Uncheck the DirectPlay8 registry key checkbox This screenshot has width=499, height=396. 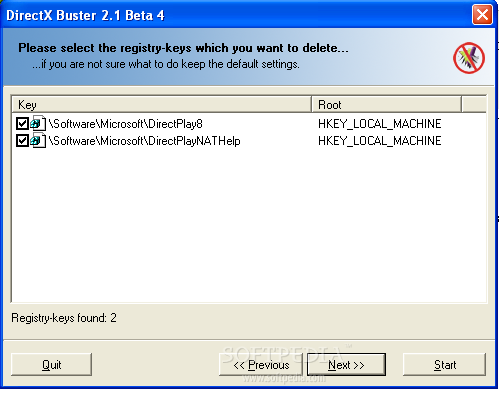pos(22,124)
